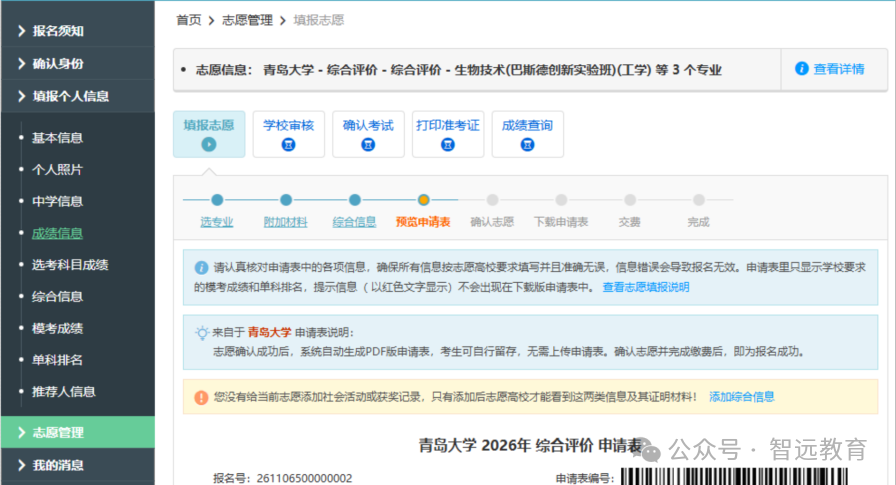896x485 pixels.
Task: Click the 综合信息 step dot
Action: tap(355, 200)
